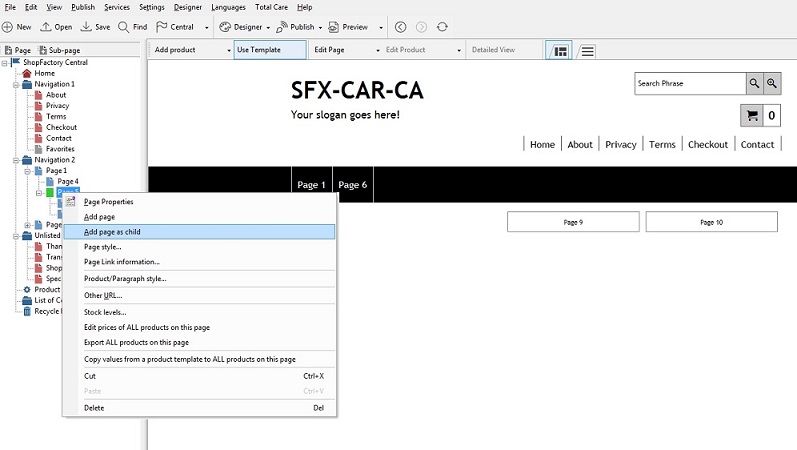Click the Use Template button
Image resolution: width=797 pixels, height=450 pixels.
tap(270, 50)
